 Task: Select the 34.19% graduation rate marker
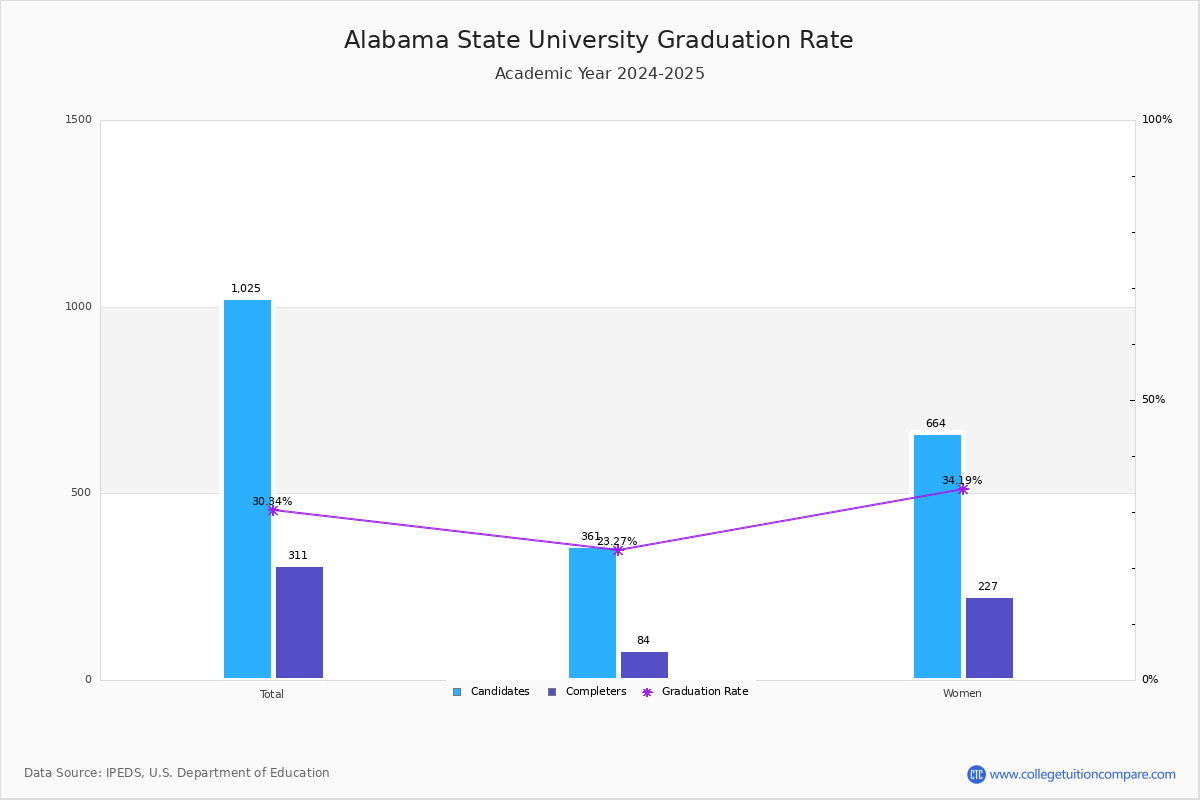(x=963, y=489)
